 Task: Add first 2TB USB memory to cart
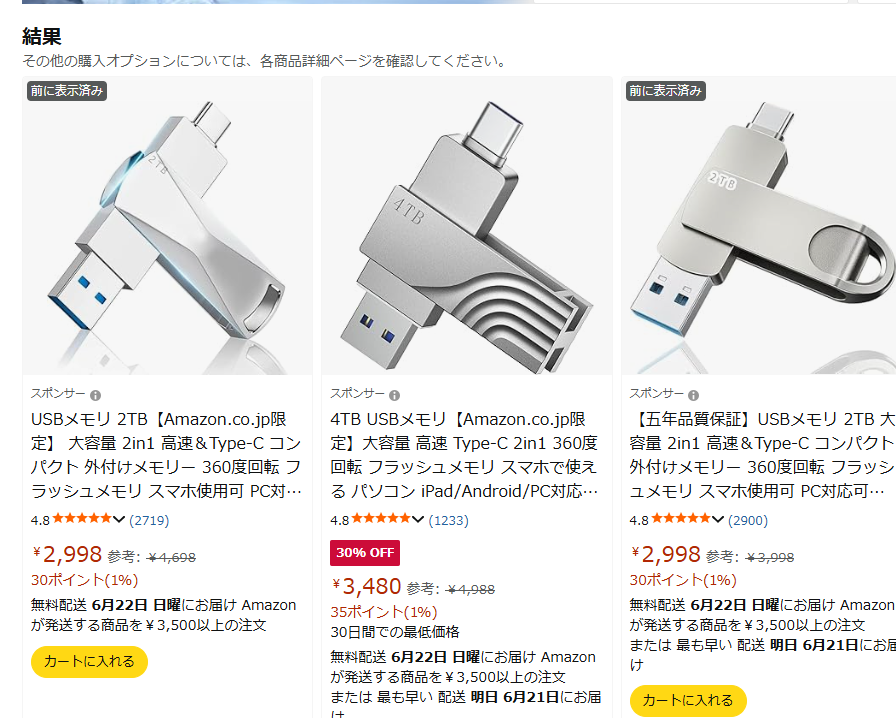point(89,662)
